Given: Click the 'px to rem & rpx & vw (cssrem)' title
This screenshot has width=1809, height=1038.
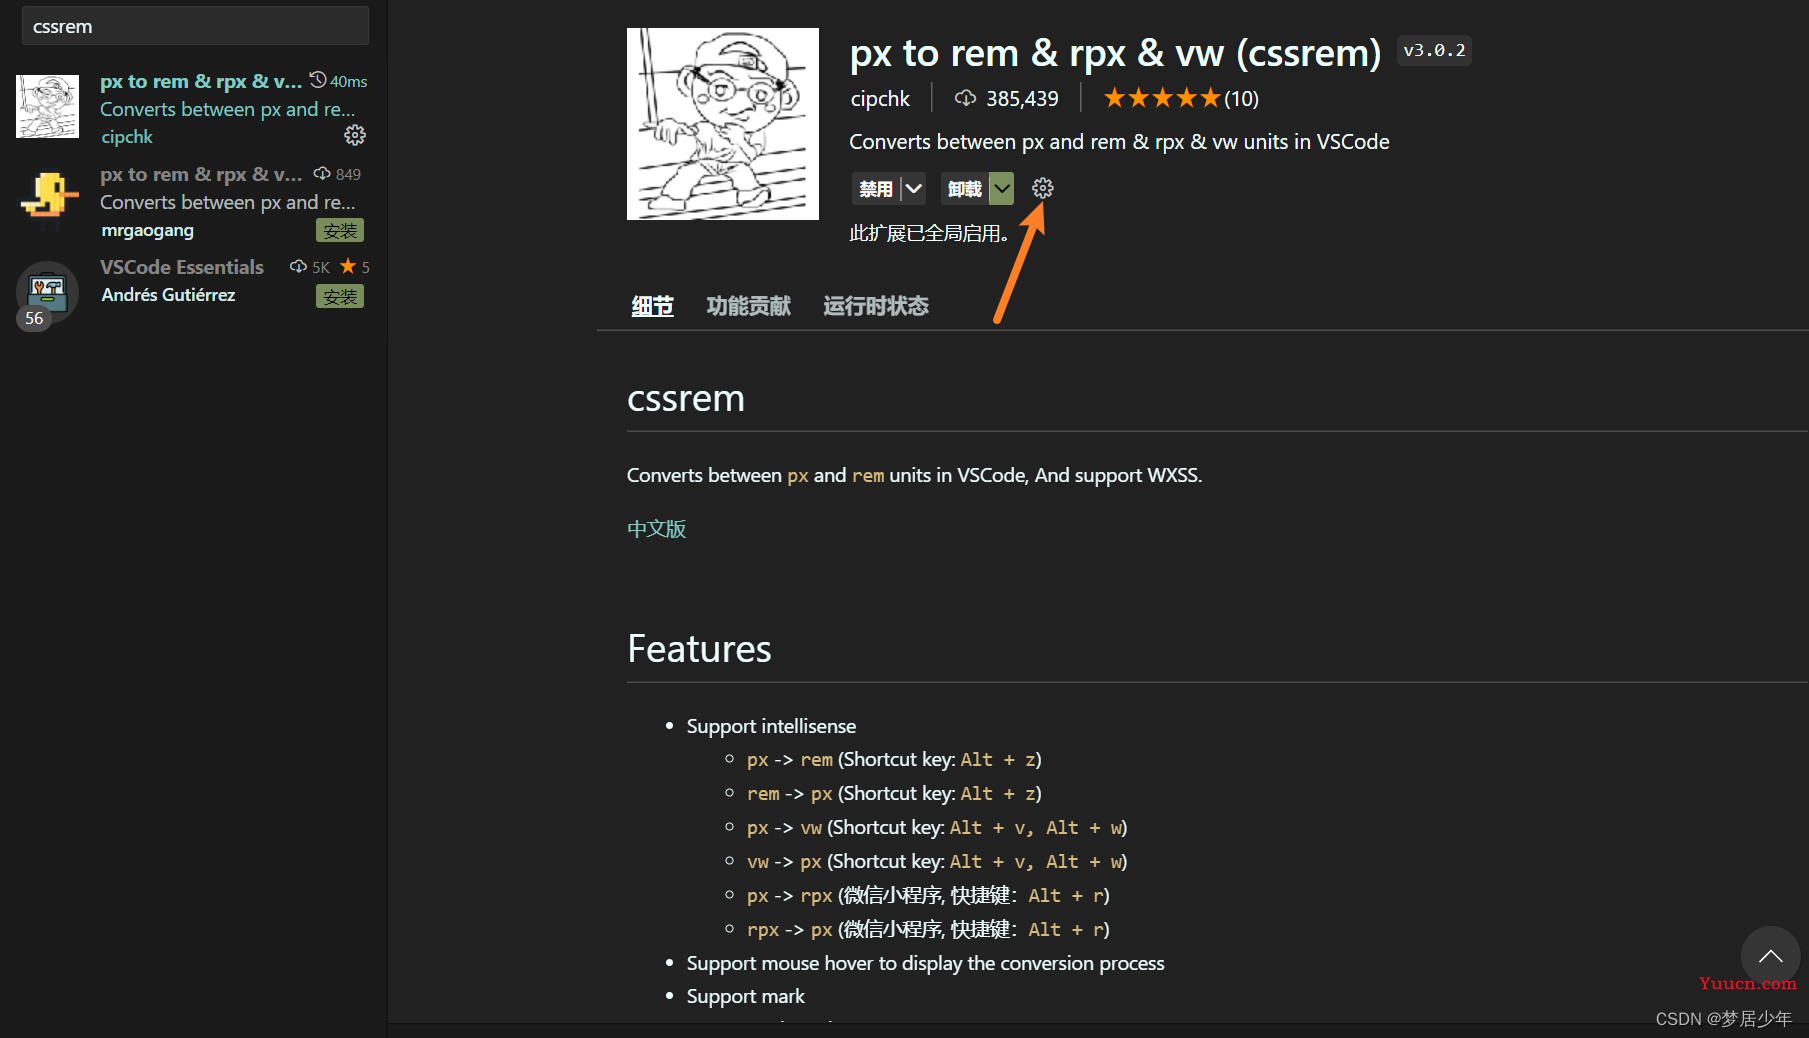Looking at the screenshot, I should pyautogui.click(x=1115, y=52).
